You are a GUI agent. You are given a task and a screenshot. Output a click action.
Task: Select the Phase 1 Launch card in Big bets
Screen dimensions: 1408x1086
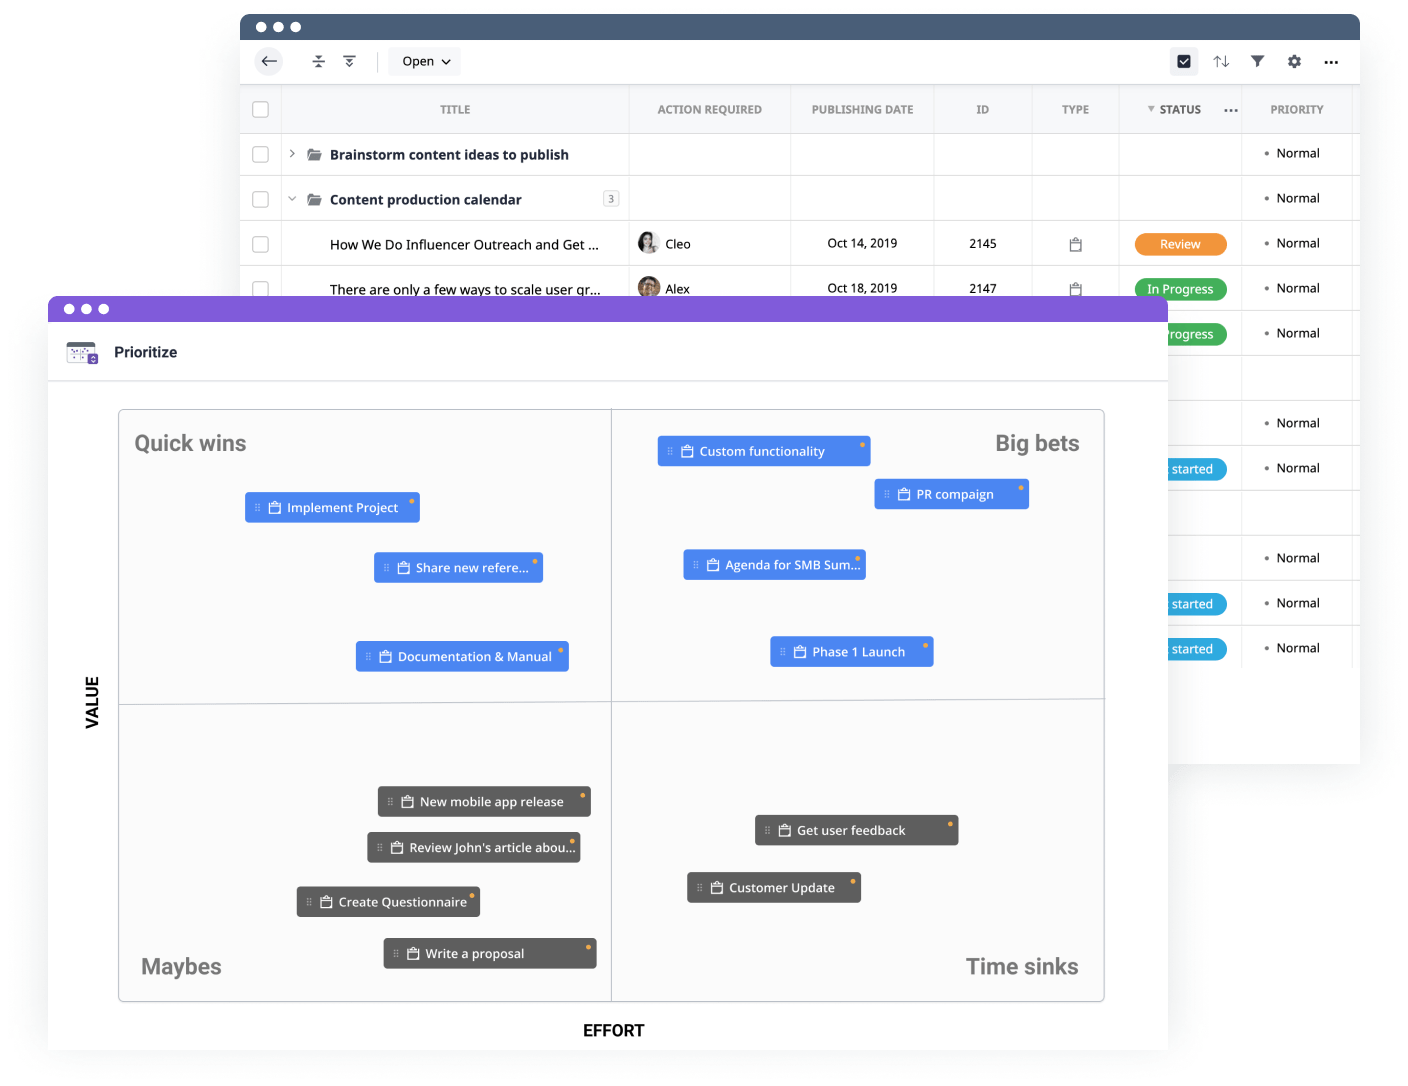pos(852,651)
